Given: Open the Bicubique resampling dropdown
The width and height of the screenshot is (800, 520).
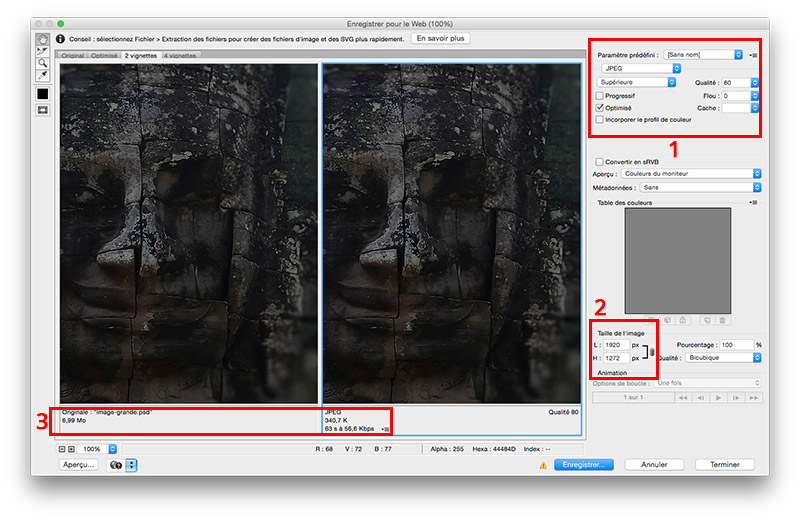Looking at the screenshot, I should point(723,358).
